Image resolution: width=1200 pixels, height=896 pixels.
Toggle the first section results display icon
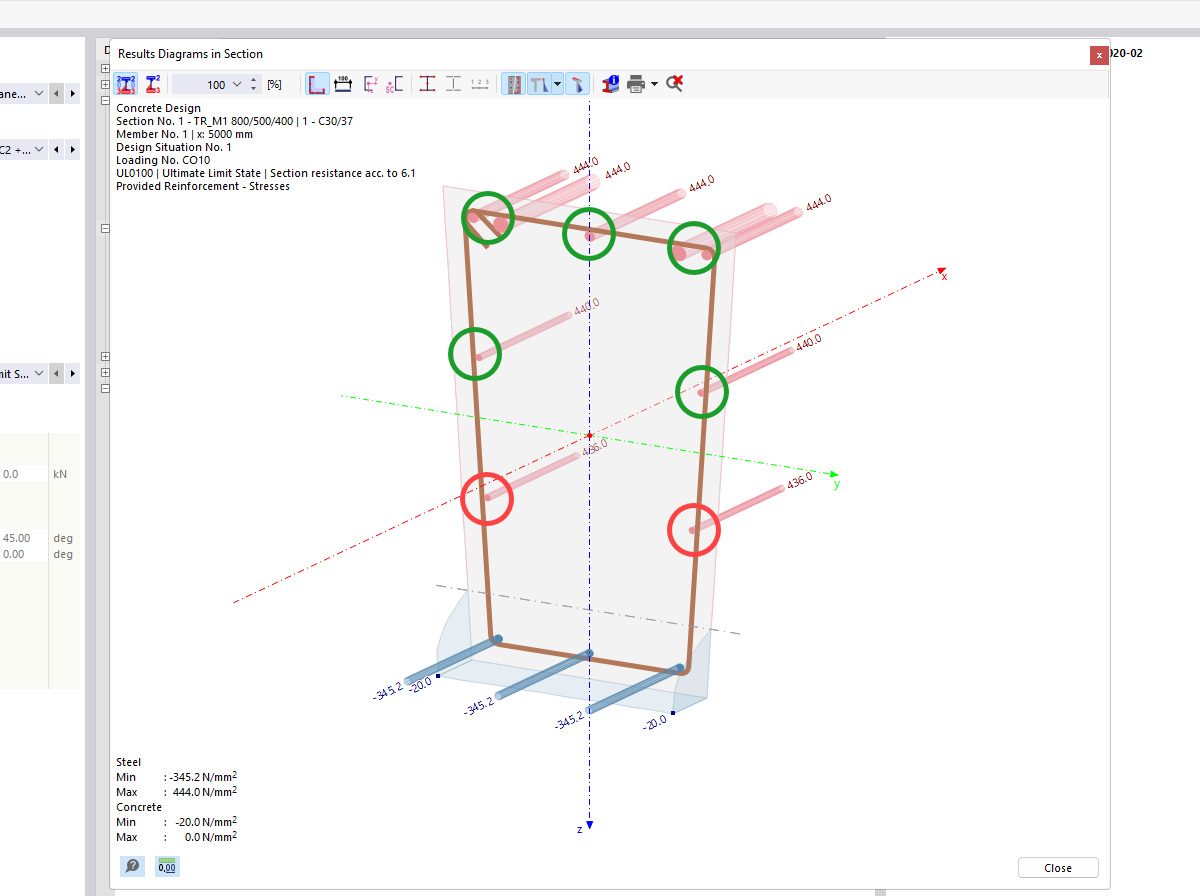coord(126,84)
